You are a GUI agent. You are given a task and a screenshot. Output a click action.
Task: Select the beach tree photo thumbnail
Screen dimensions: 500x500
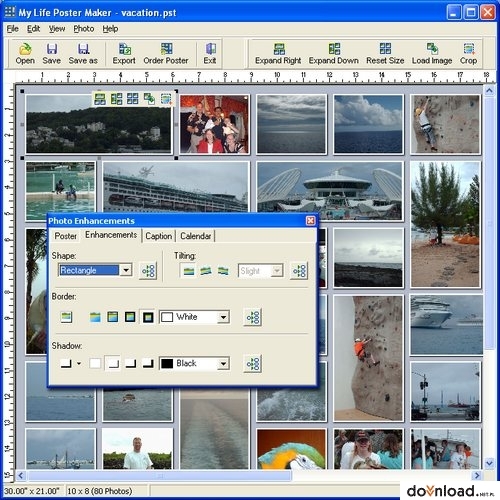445,224
